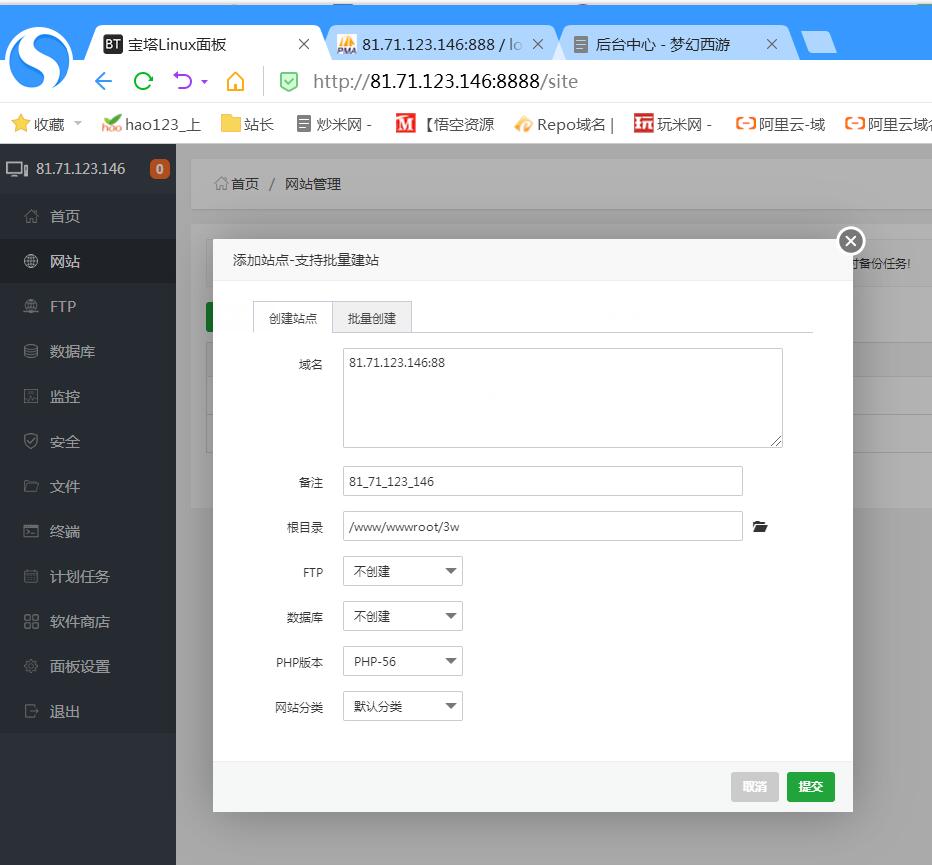Expand the FTP 不创建 dropdown
The width and height of the screenshot is (932, 865).
click(402, 572)
